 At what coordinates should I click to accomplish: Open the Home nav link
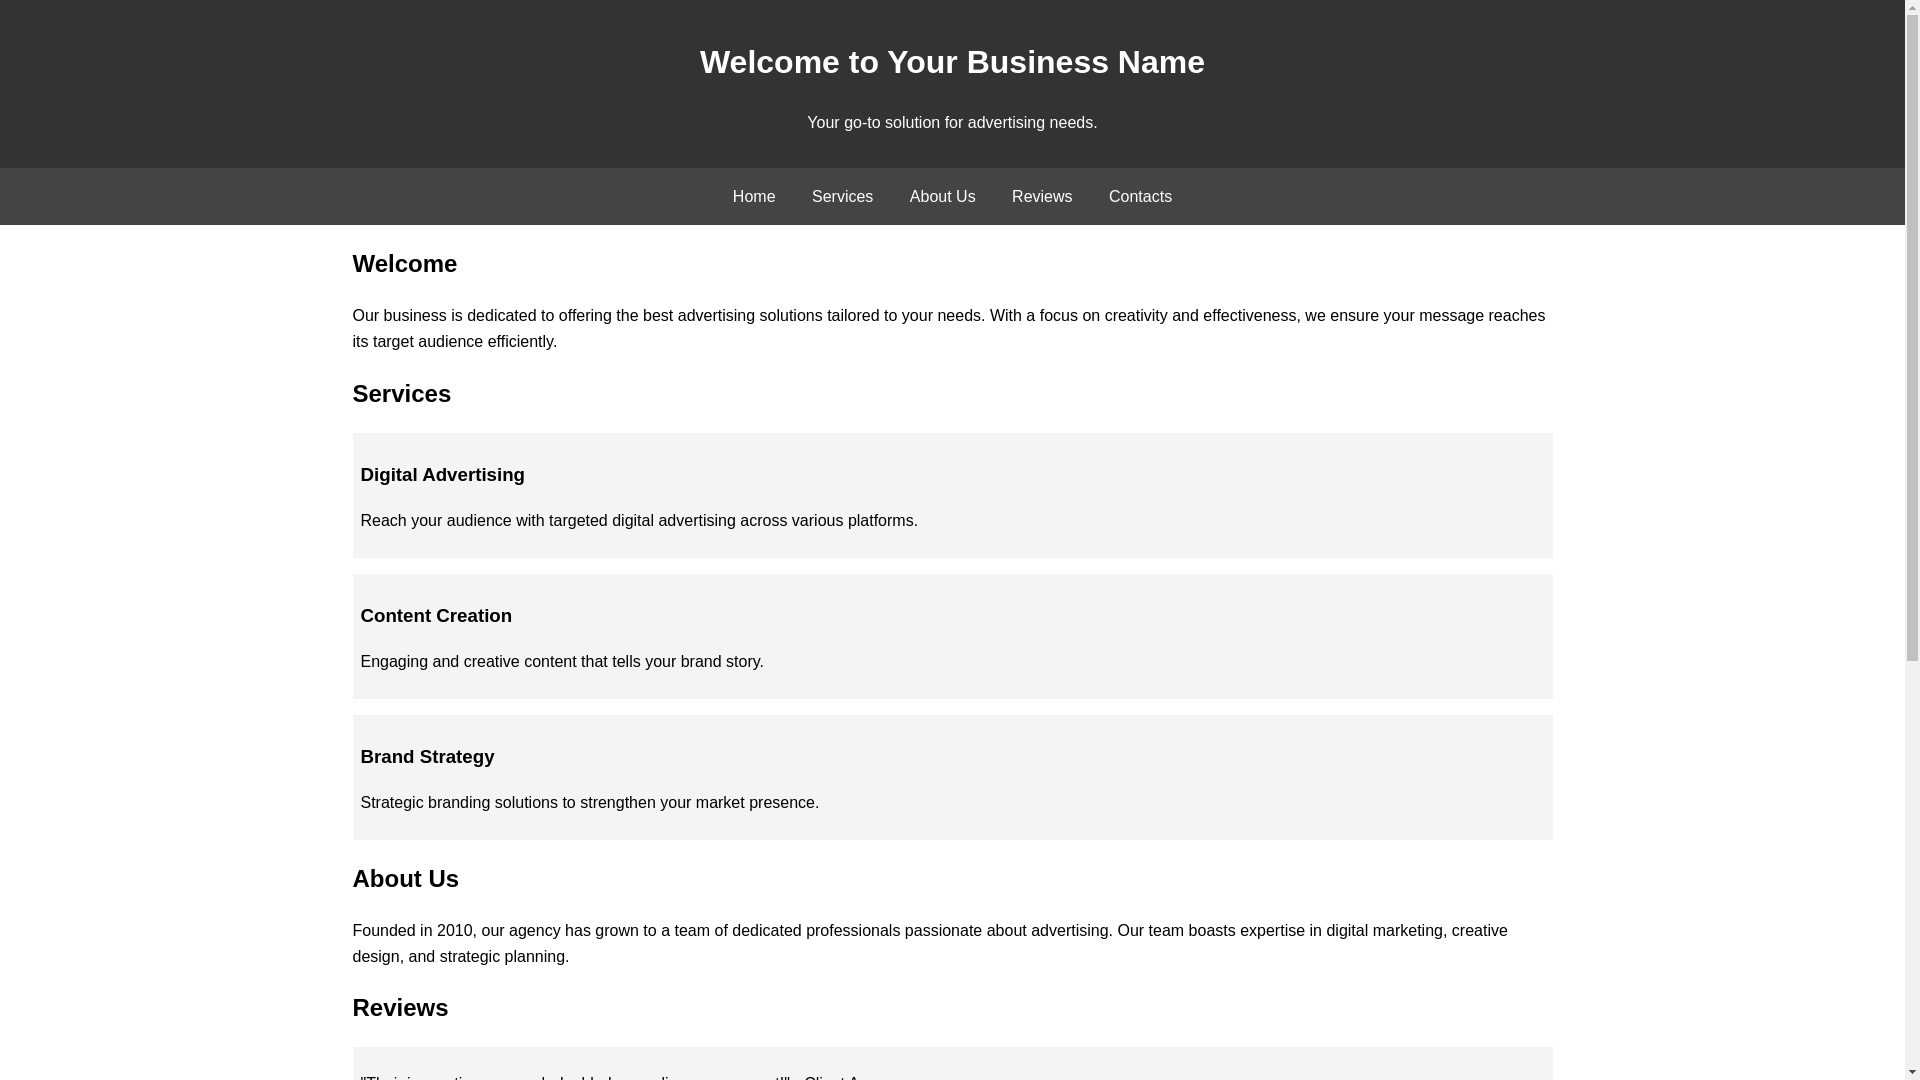753,197
